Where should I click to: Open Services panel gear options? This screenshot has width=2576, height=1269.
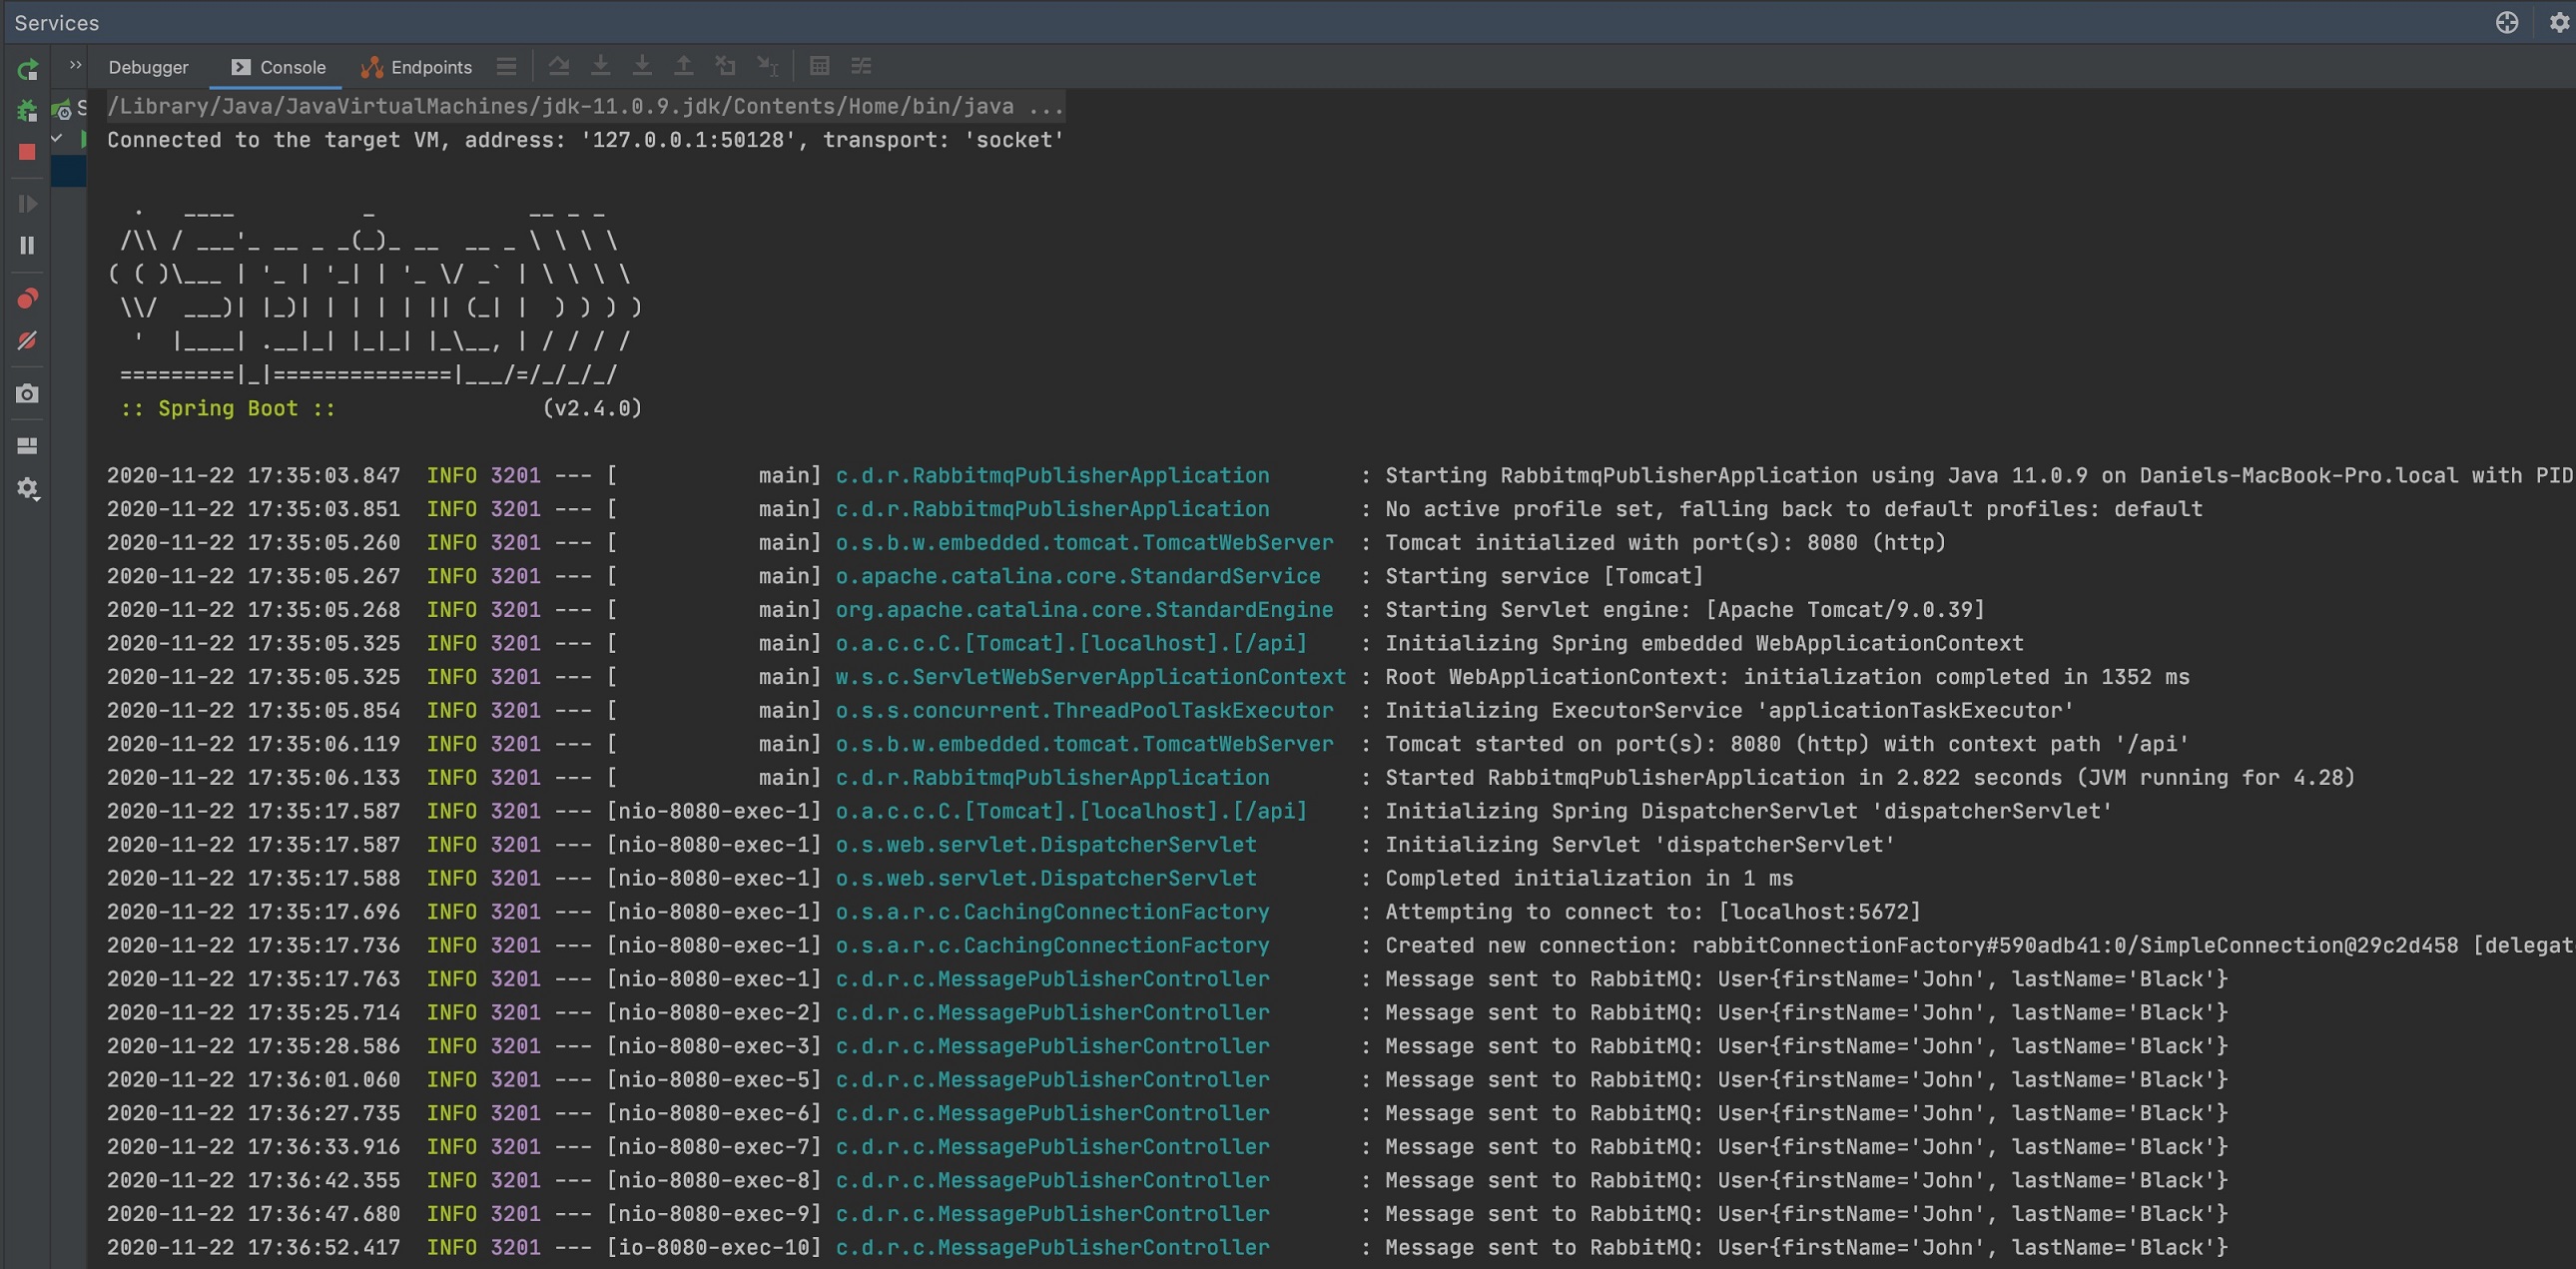pos(2558,23)
